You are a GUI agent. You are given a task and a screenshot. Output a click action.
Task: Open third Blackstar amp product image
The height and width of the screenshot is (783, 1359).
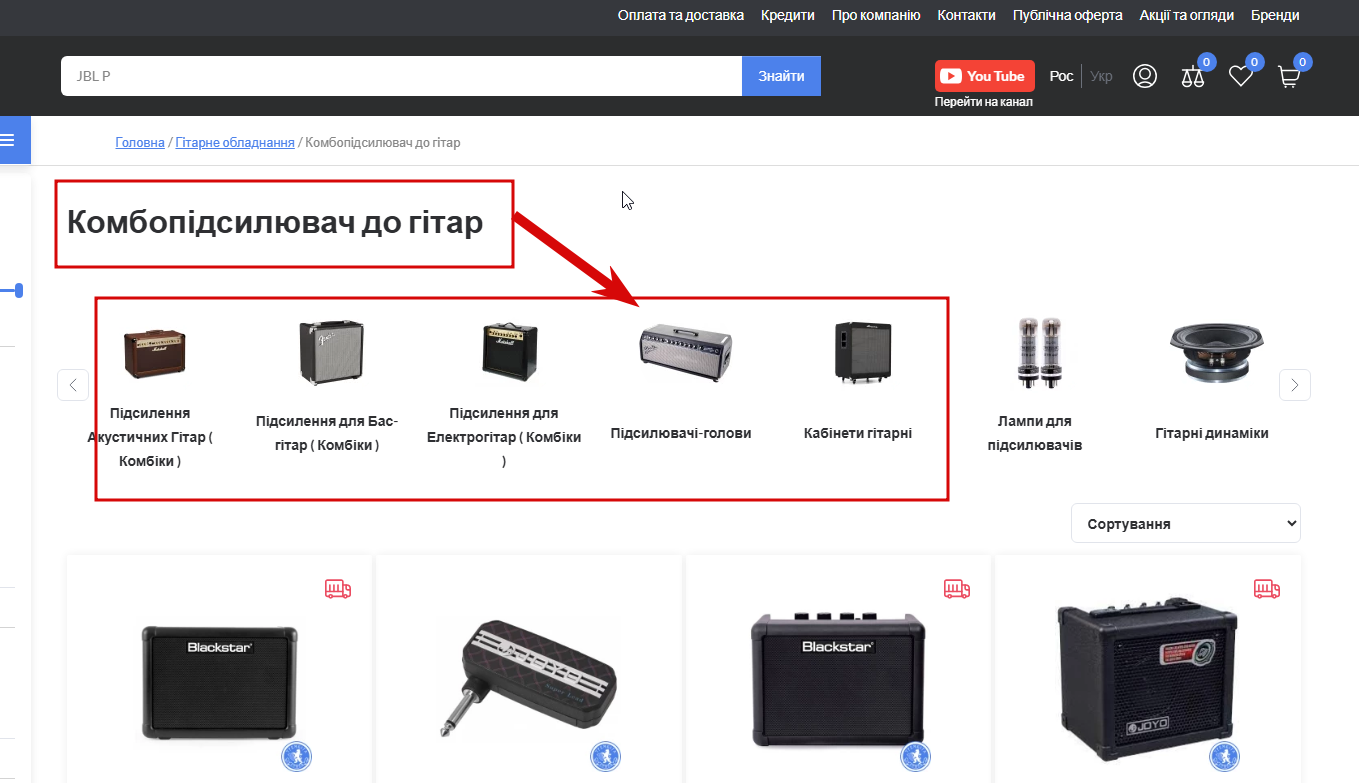[839, 678]
